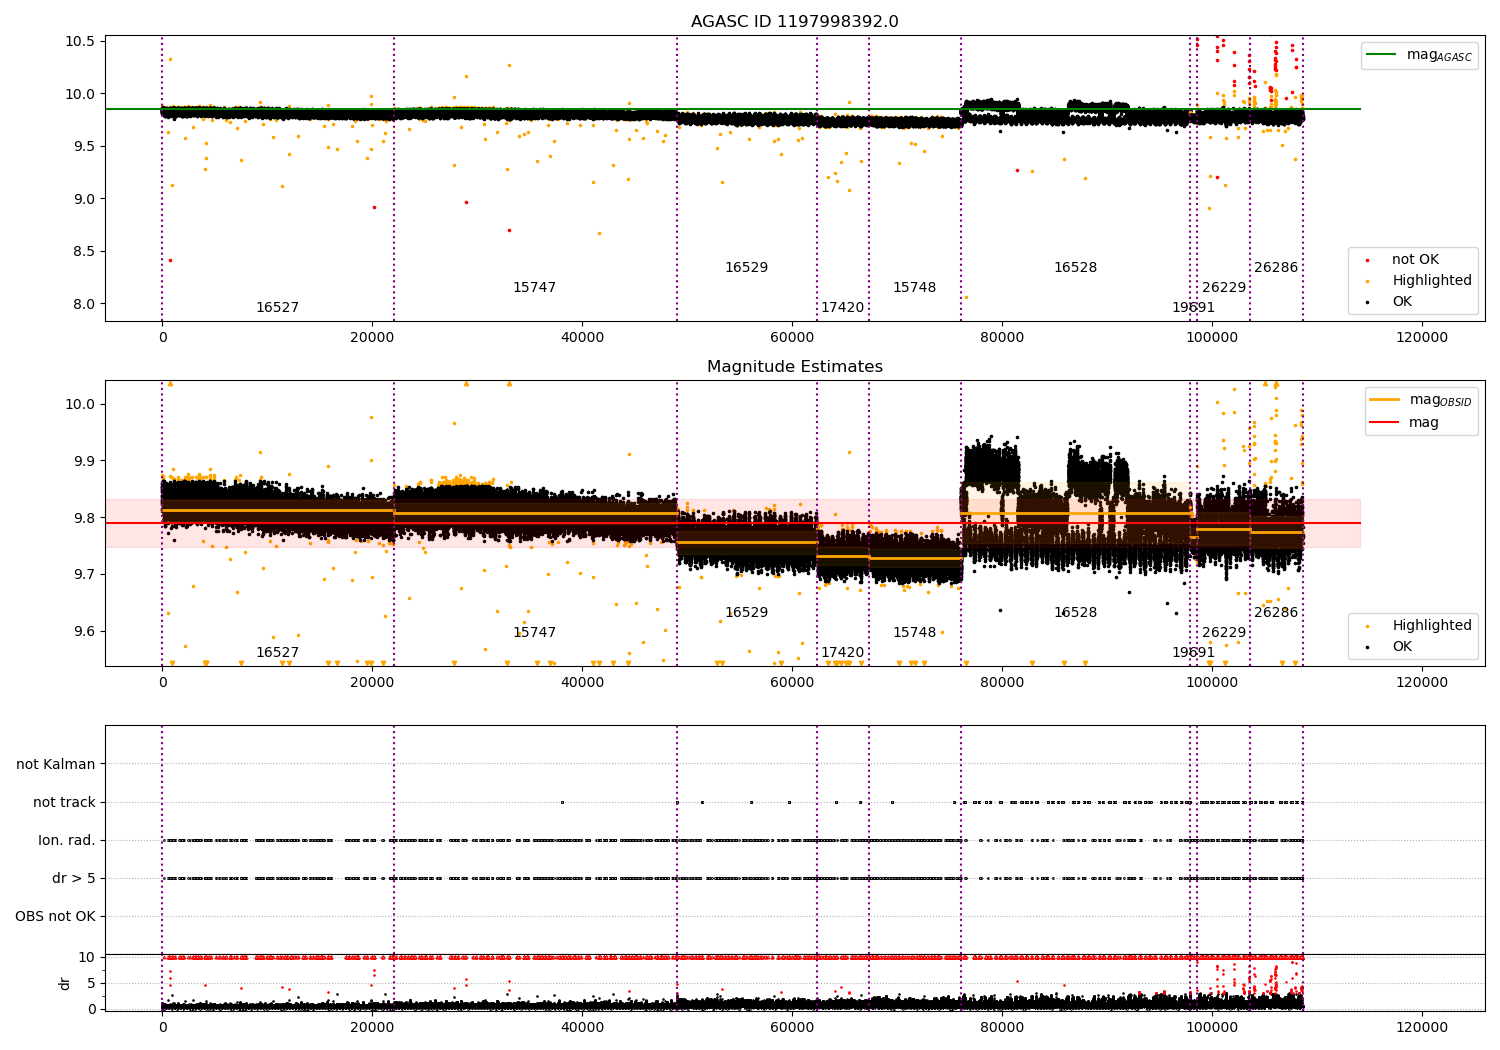Image resolution: width=1500 pixels, height=1050 pixels.
Task: Click the "OBS not OK" flag row label
Action: pyautogui.click(x=55, y=917)
